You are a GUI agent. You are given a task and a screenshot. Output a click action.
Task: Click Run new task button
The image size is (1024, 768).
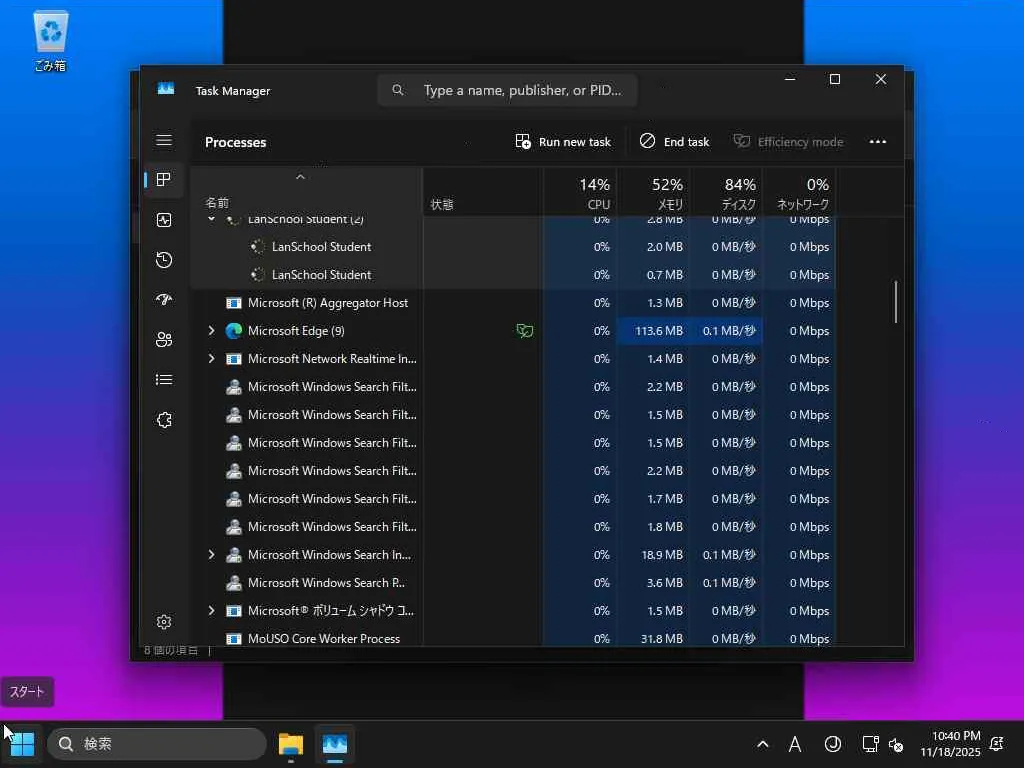(x=563, y=142)
